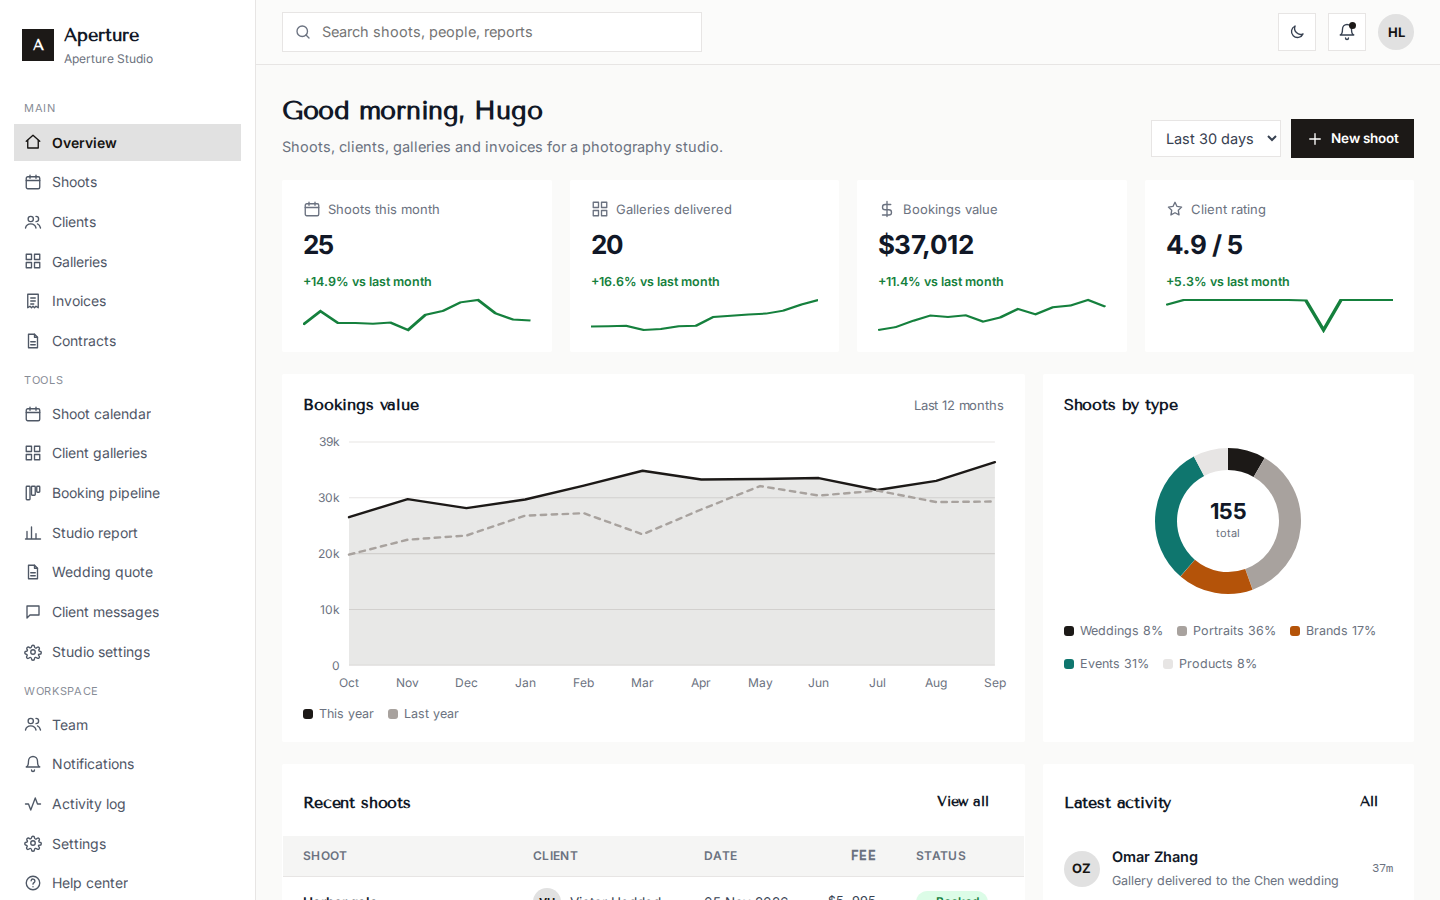Click Brands 17% legend entry
The image size is (1440, 900).
[1333, 631]
